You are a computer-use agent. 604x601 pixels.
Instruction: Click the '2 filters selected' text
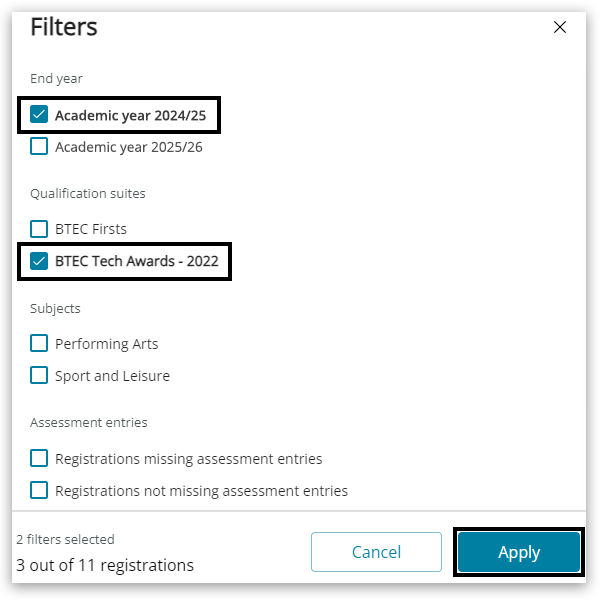coord(65,540)
